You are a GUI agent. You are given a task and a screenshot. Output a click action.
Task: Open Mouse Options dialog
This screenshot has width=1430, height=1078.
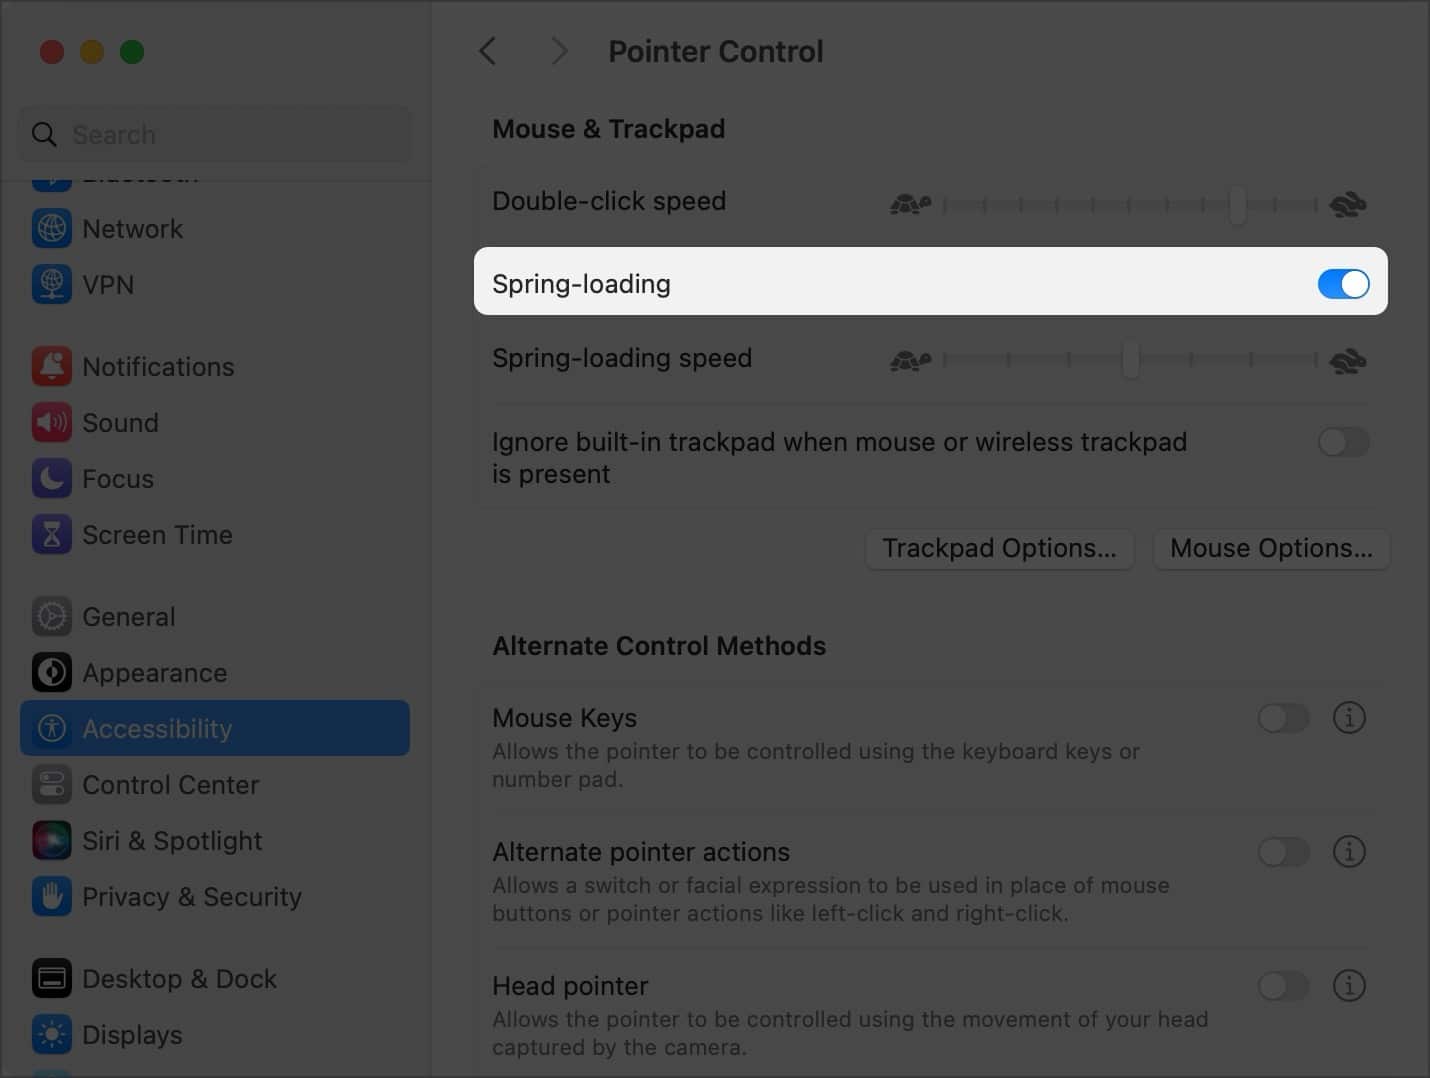click(1271, 549)
